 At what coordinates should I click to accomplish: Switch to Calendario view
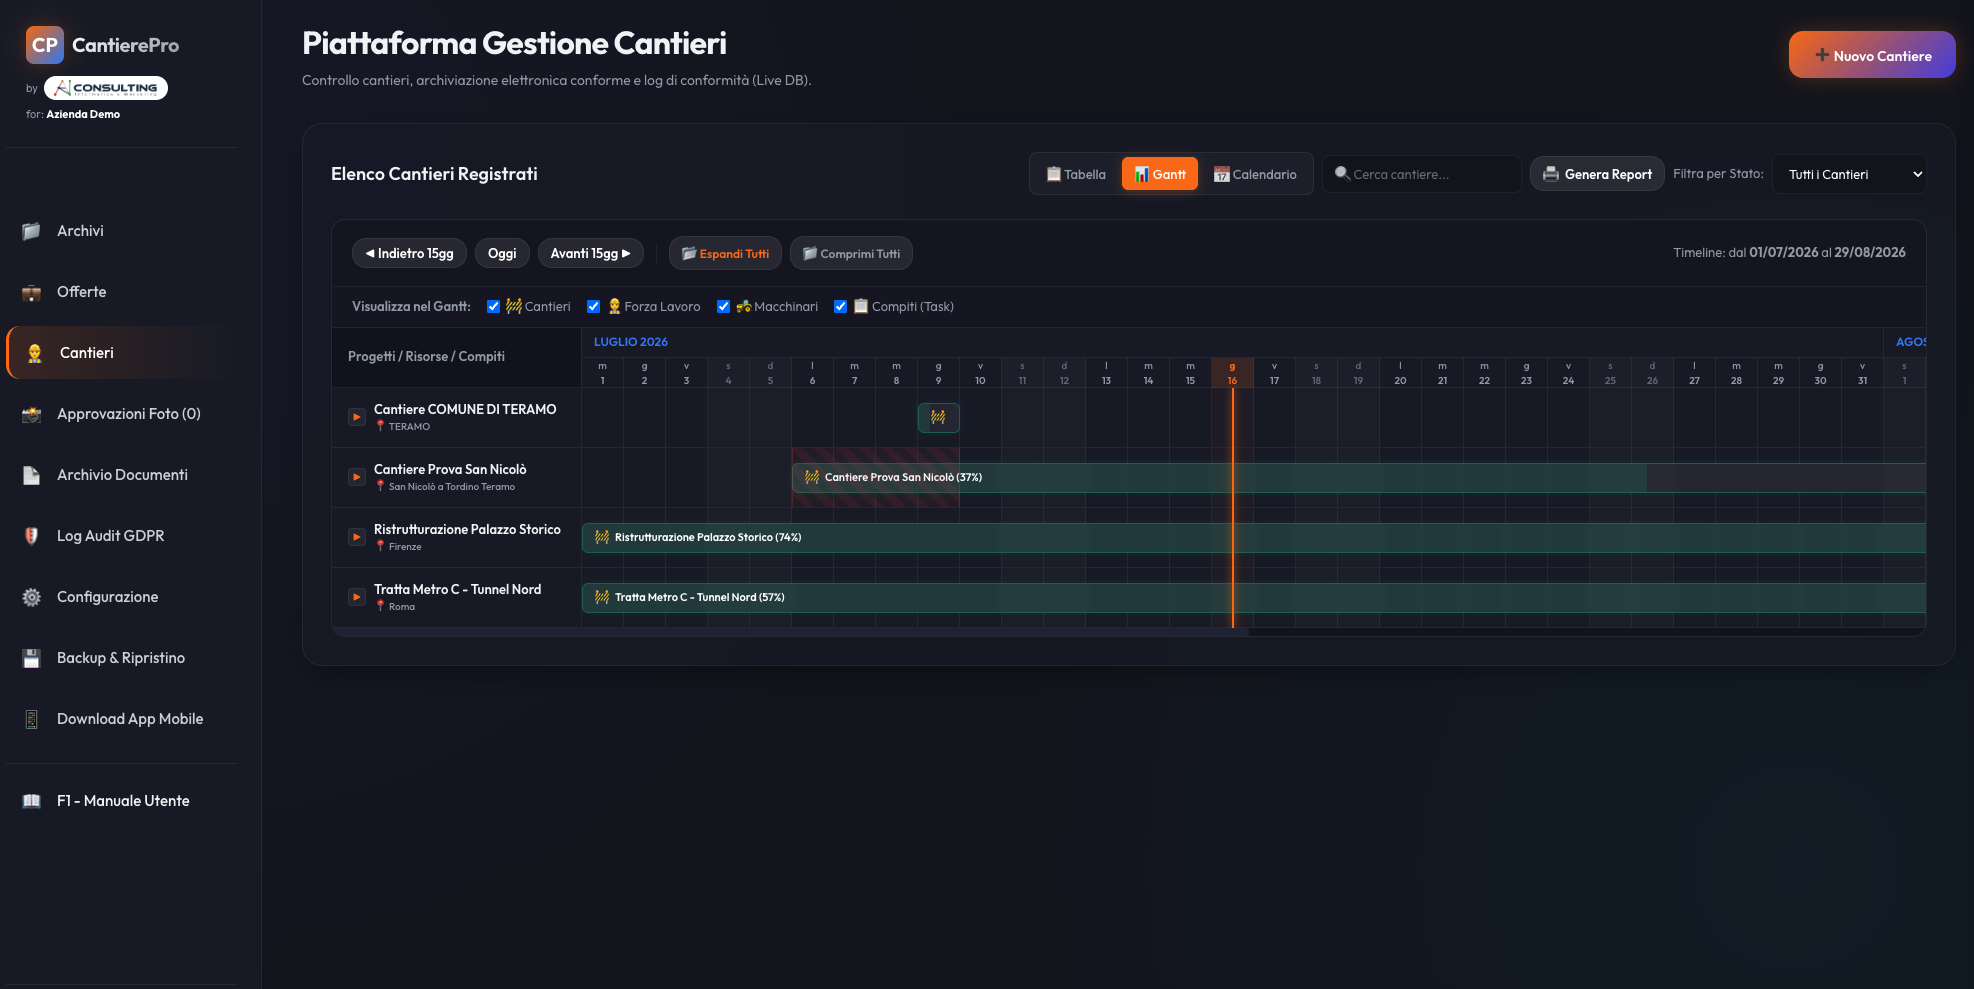coord(1255,174)
